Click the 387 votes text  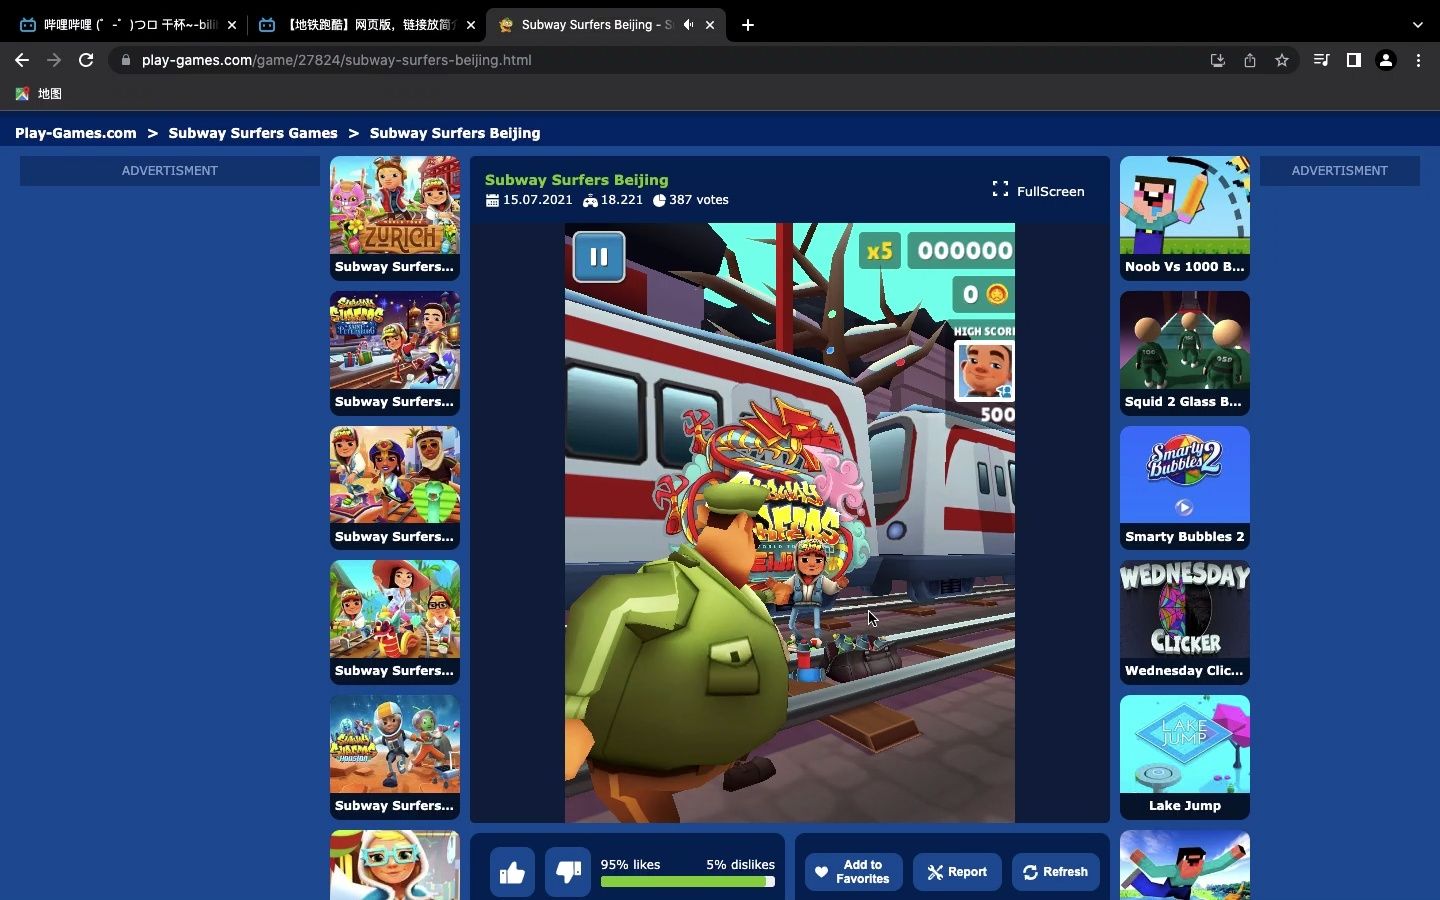point(699,200)
